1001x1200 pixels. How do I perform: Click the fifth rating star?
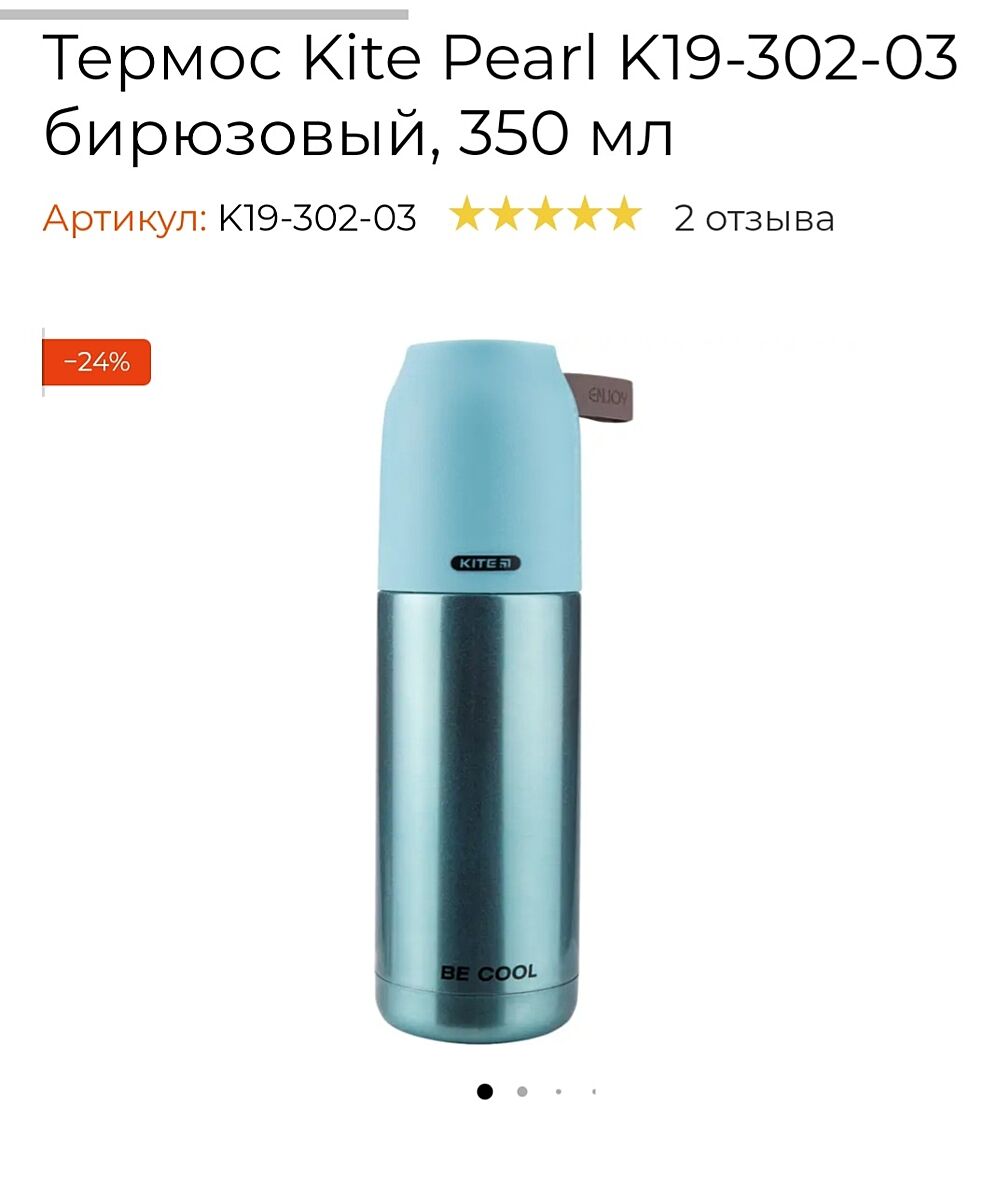point(623,214)
